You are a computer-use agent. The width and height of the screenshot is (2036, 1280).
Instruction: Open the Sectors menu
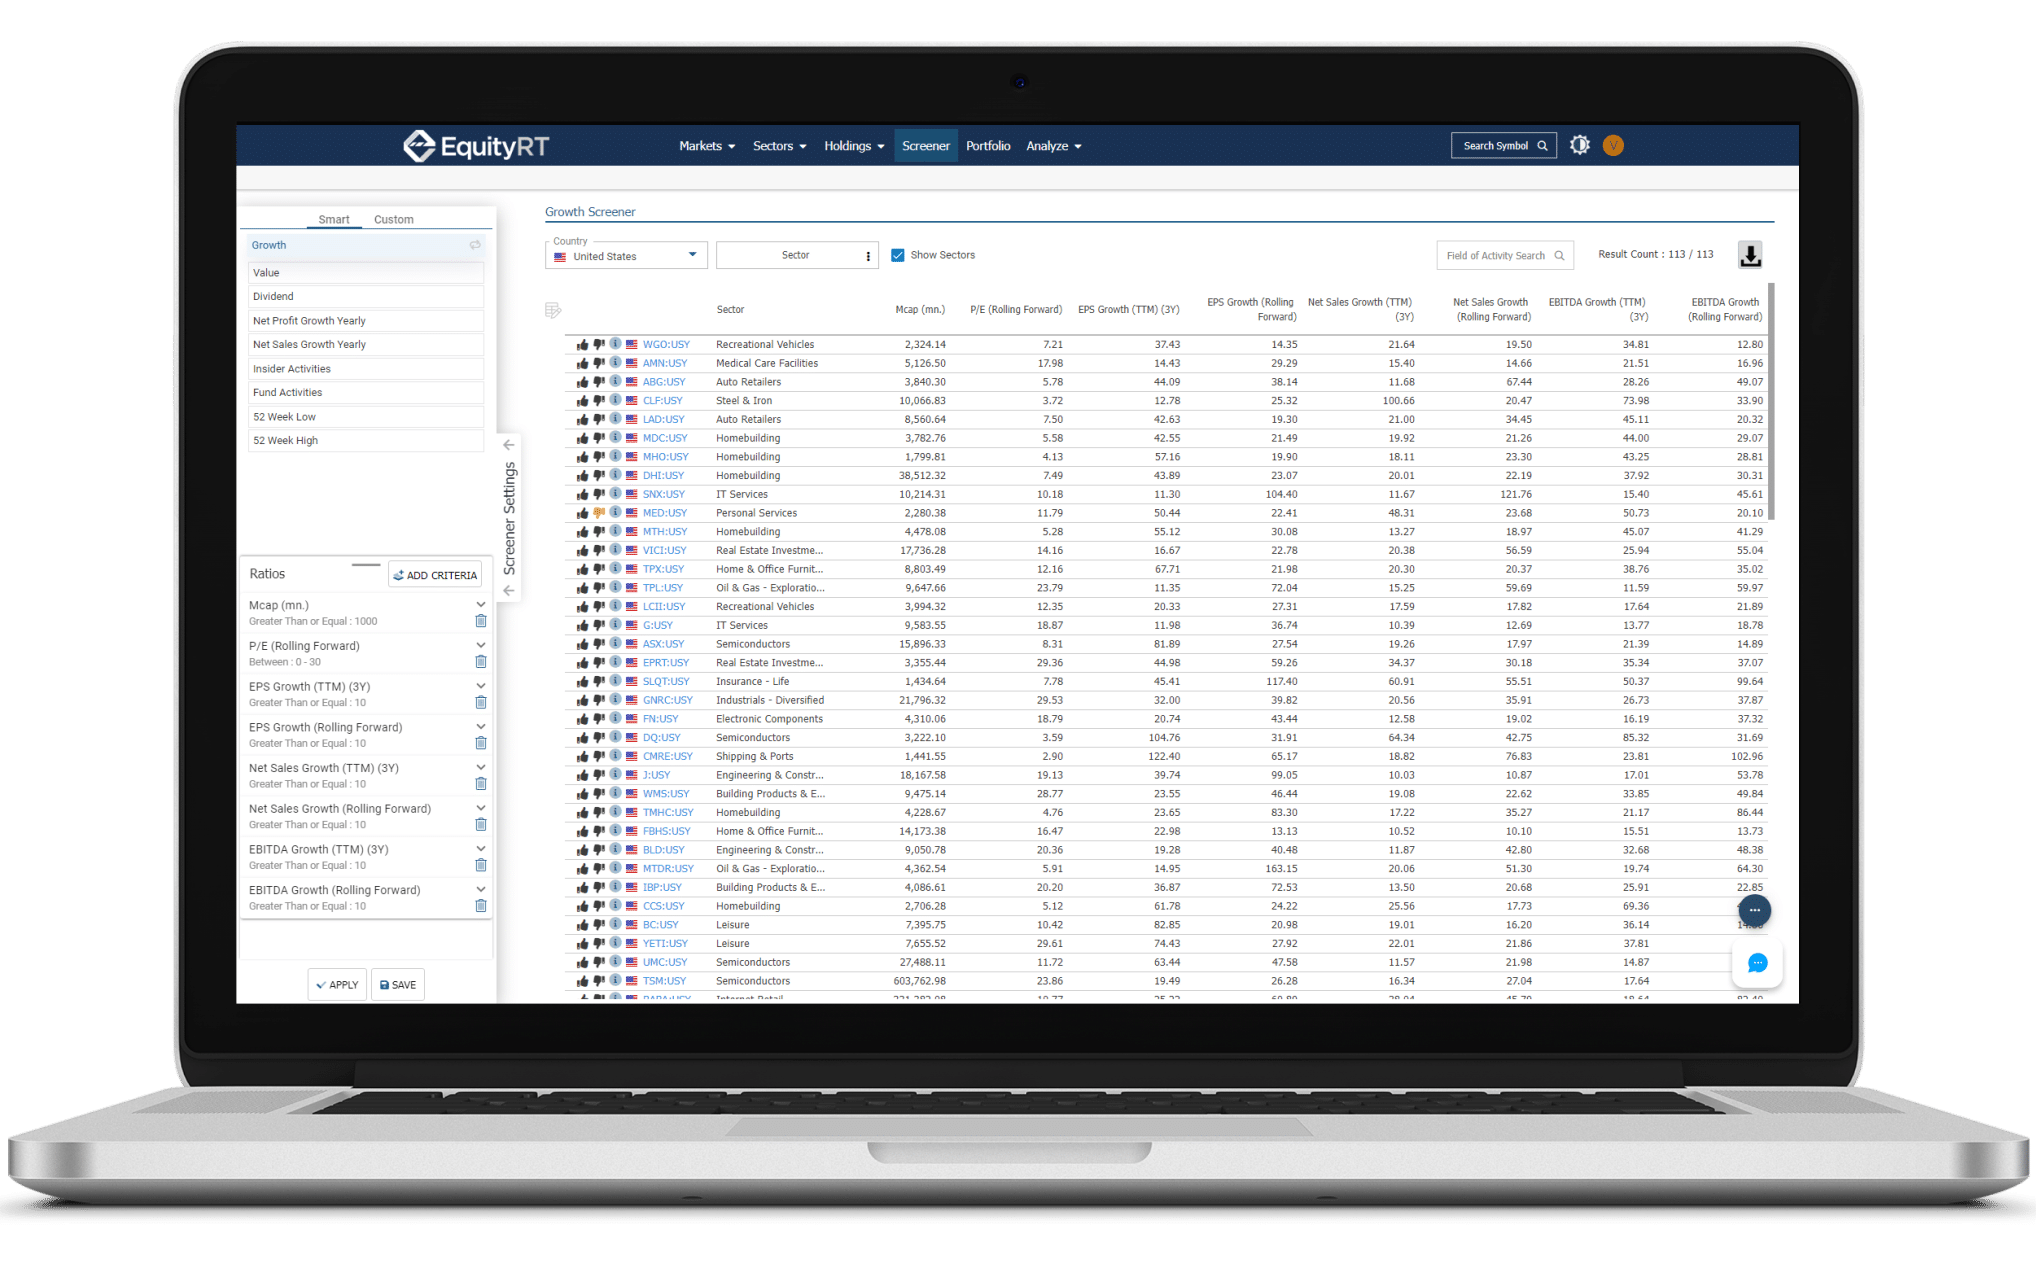[x=779, y=146]
